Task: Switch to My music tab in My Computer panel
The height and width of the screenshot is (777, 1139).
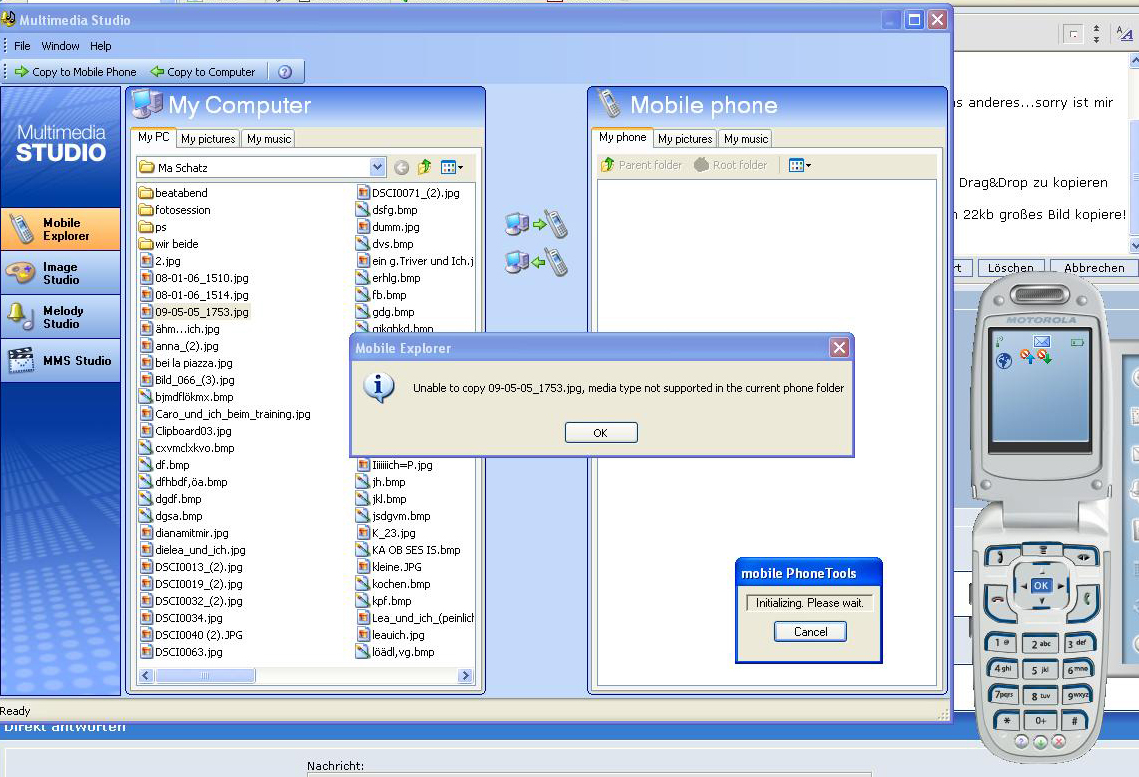Action: [x=269, y=139]
